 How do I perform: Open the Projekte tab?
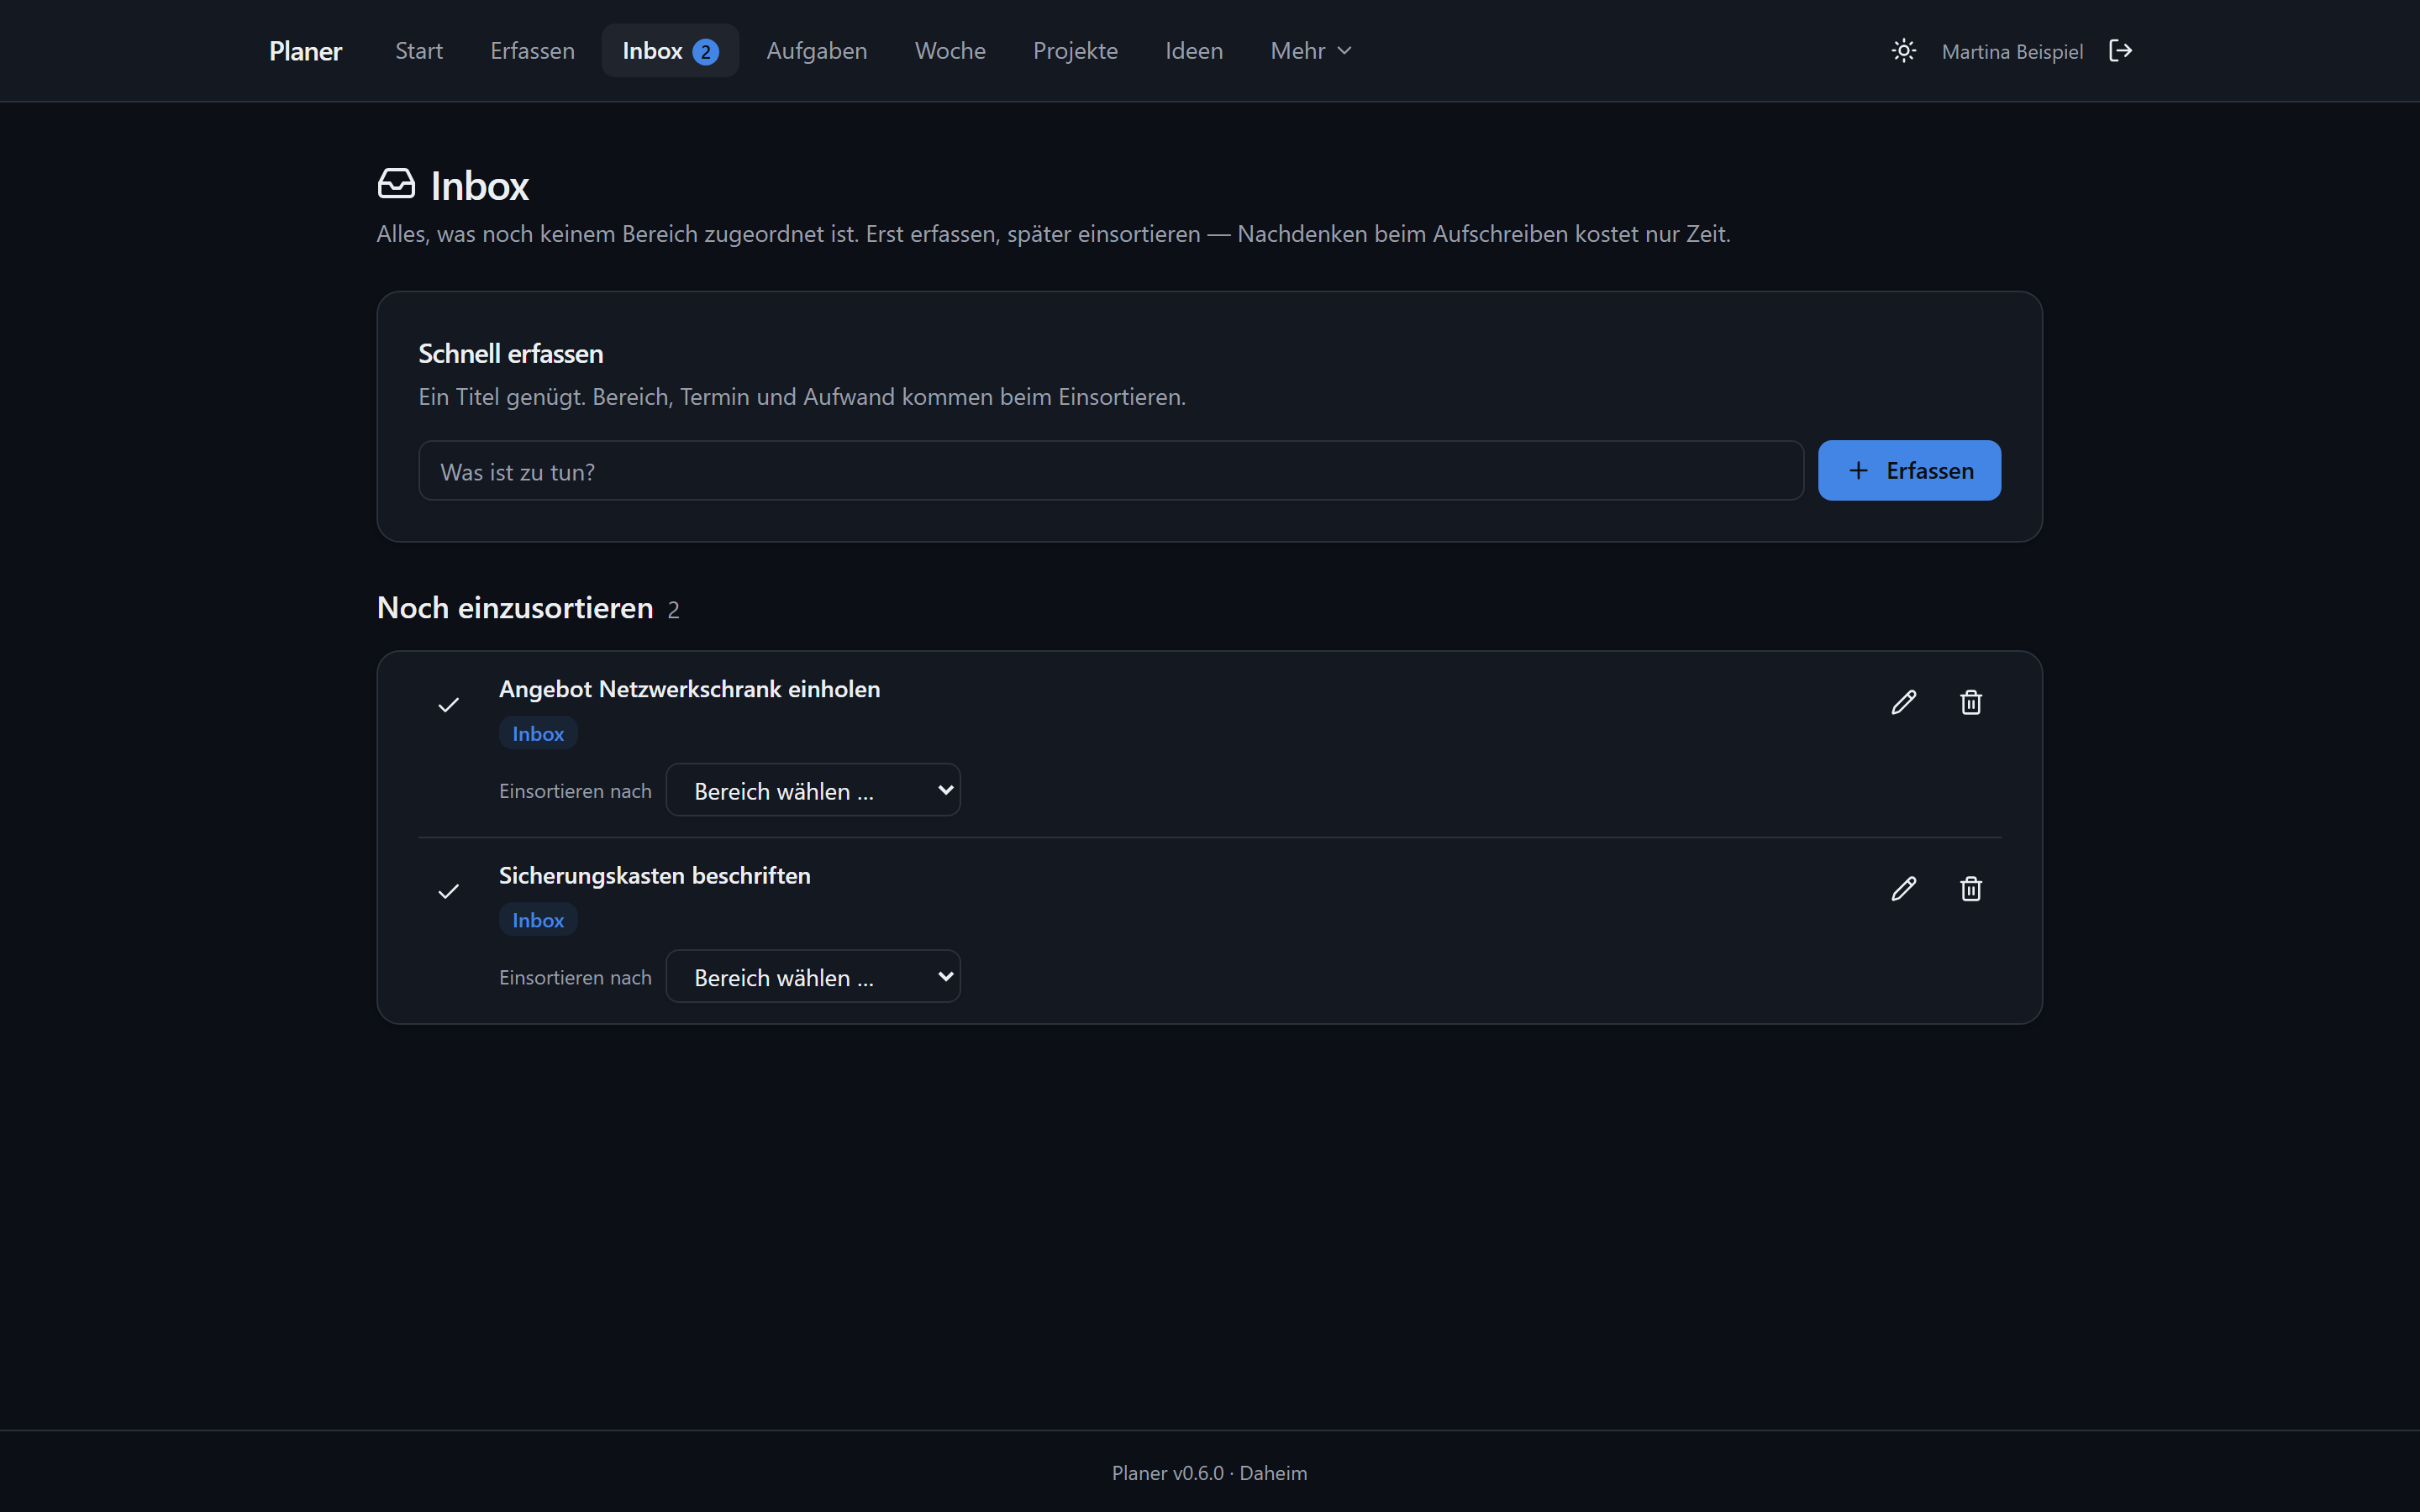(1075, 51)
